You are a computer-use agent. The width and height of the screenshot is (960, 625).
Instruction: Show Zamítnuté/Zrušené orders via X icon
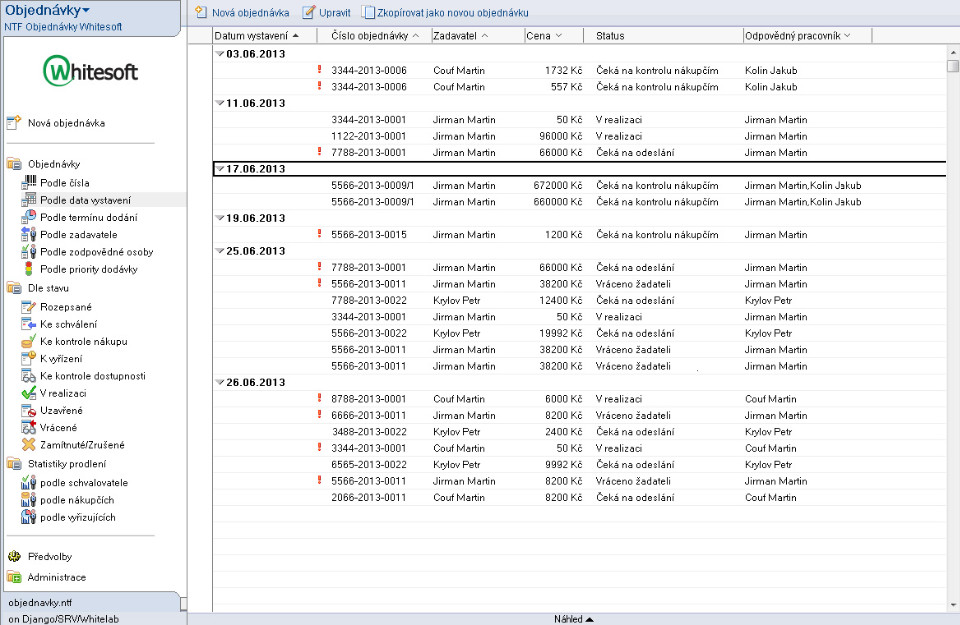(x=29, y=445)
